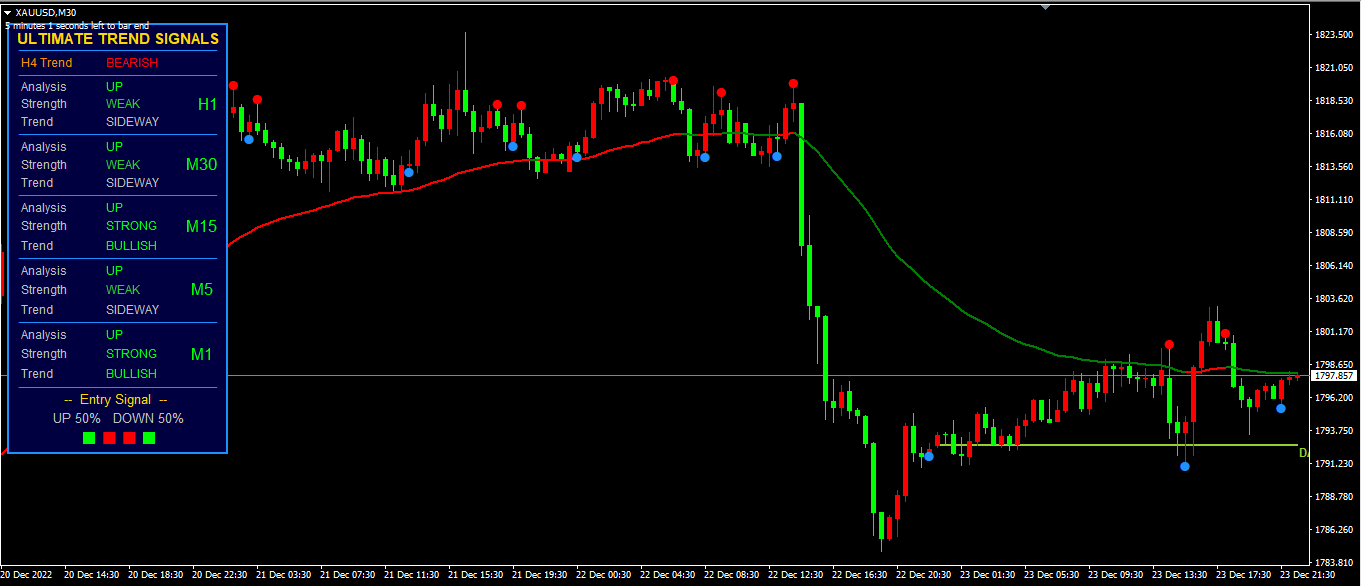Click the 1811.110 price axis label
1362x586 pixels.
point(1335,200)
